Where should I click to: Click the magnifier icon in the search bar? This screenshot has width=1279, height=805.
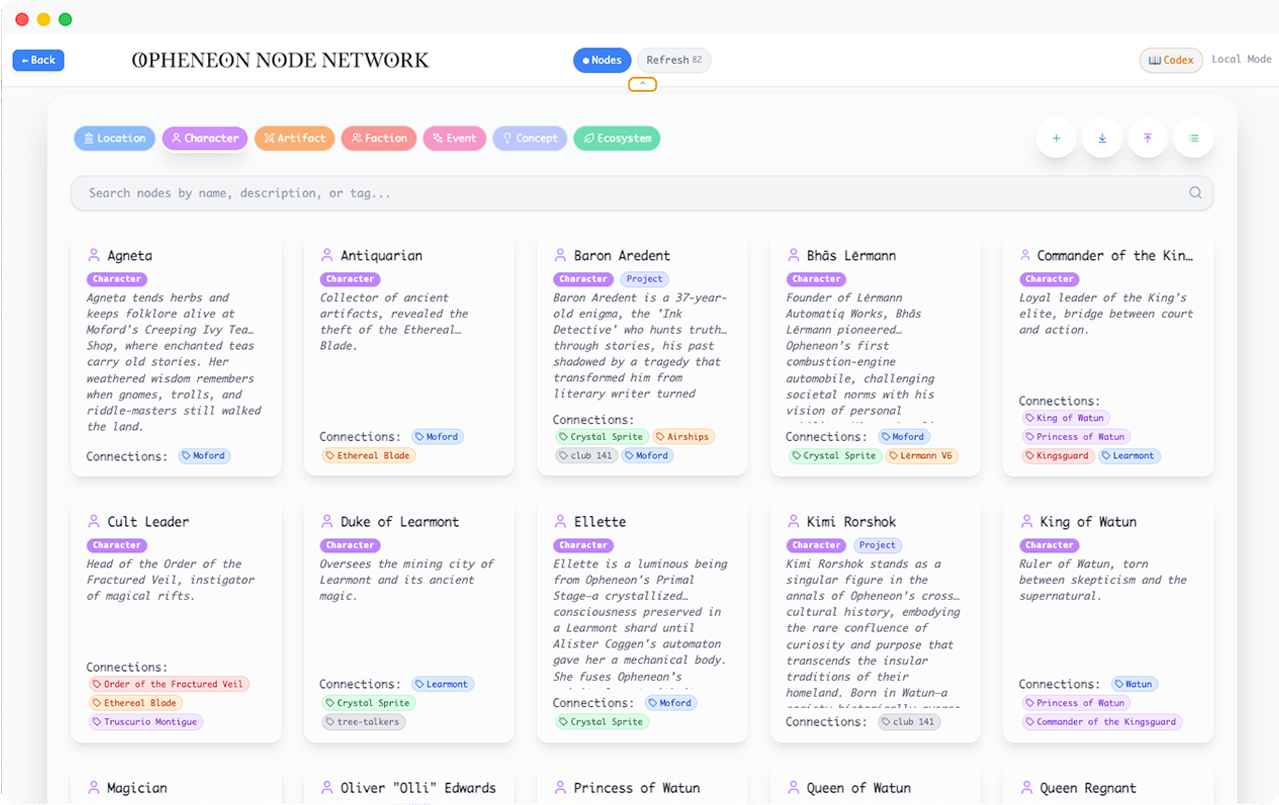pyautogui.click(x=1195, y=192)
